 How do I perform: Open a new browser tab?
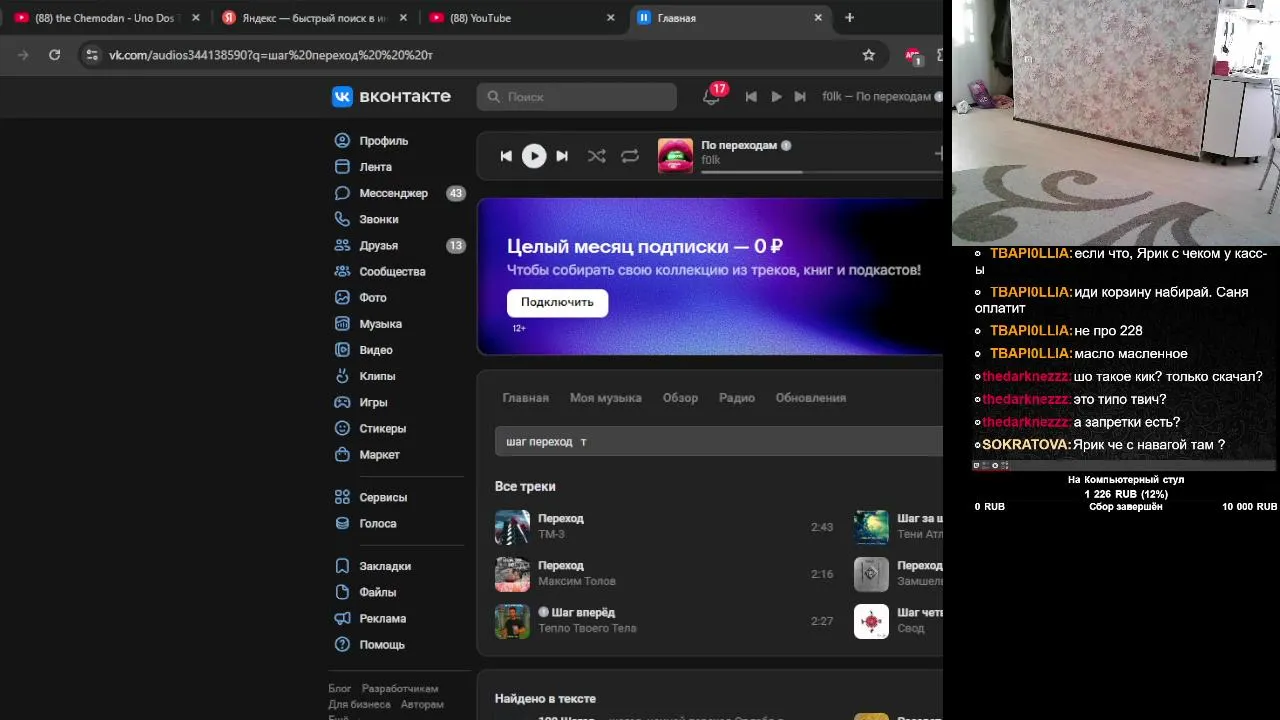click(850, 17)
